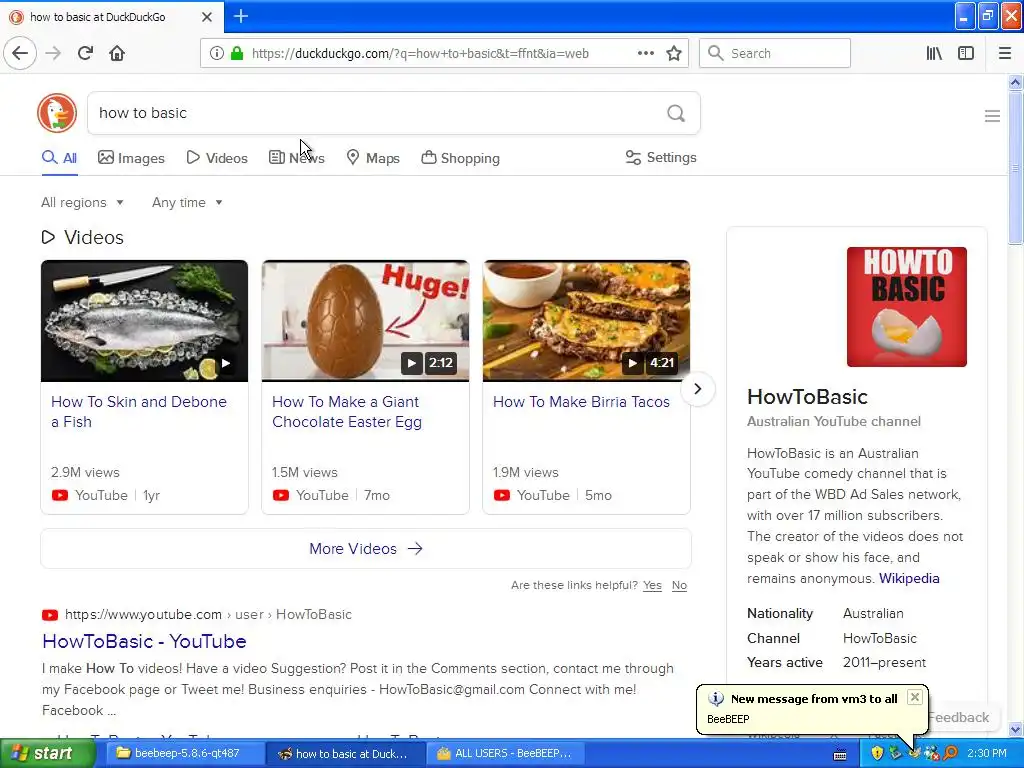Open the HowToBasic - YouTube result
Image resolution: width=1024 pixels, height=768 pixels.
(x=144, y=641)
